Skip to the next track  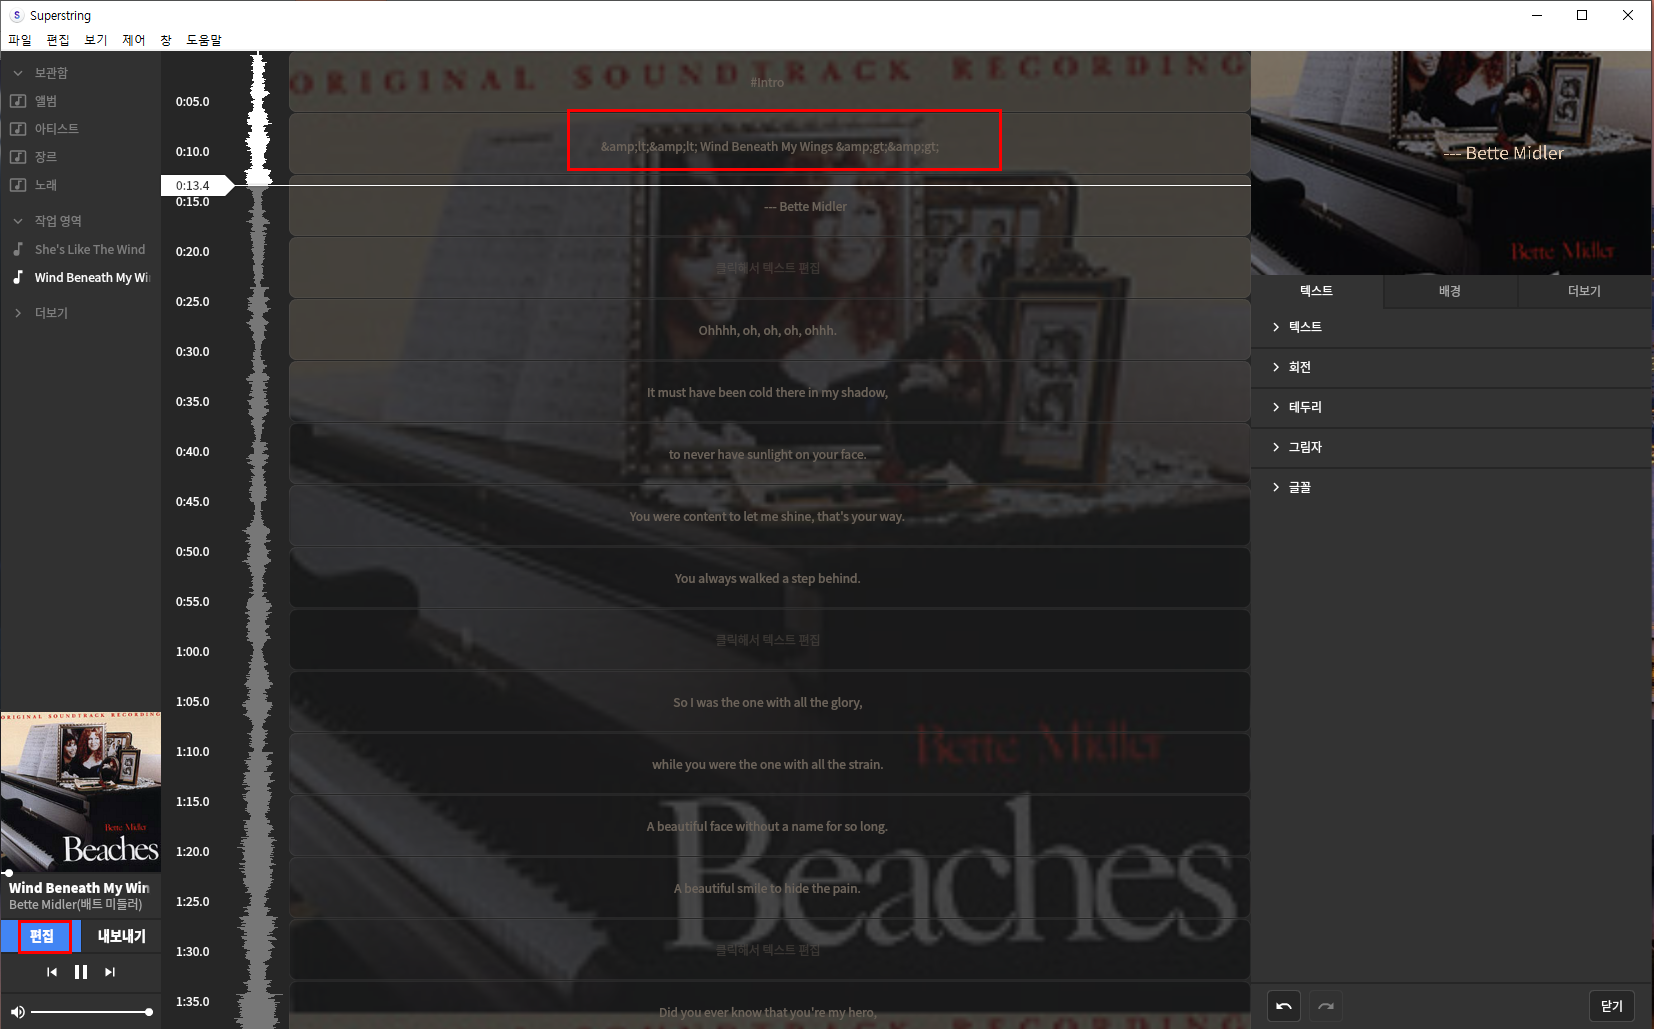tap(110, 972)
